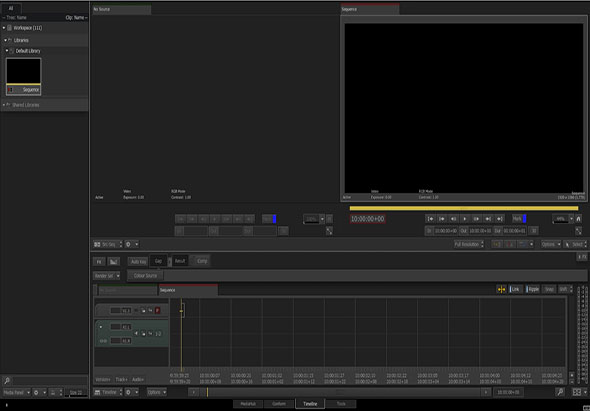Click the In mark button of Sequence

tap(429, 231)
